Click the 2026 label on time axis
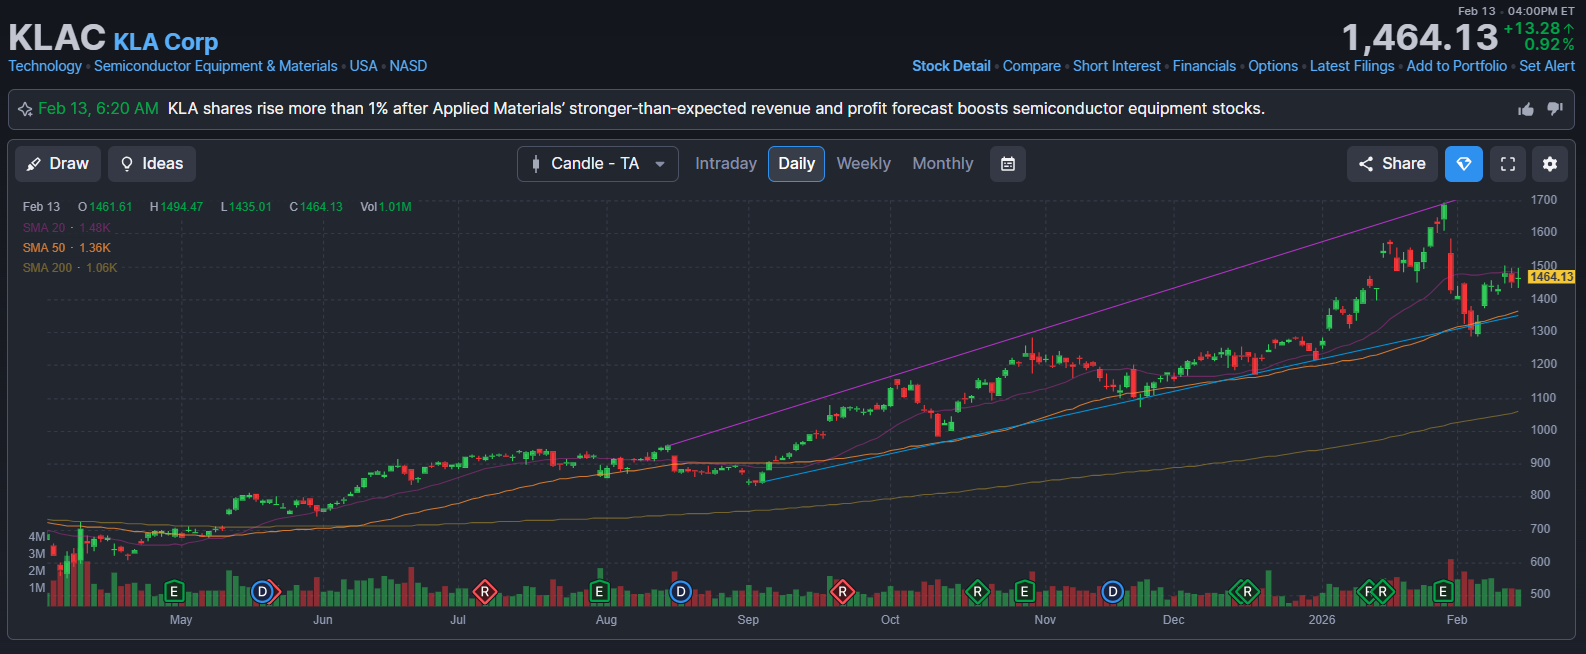The height and width of the screenshot is (654, 1586). pos(1322,620)
